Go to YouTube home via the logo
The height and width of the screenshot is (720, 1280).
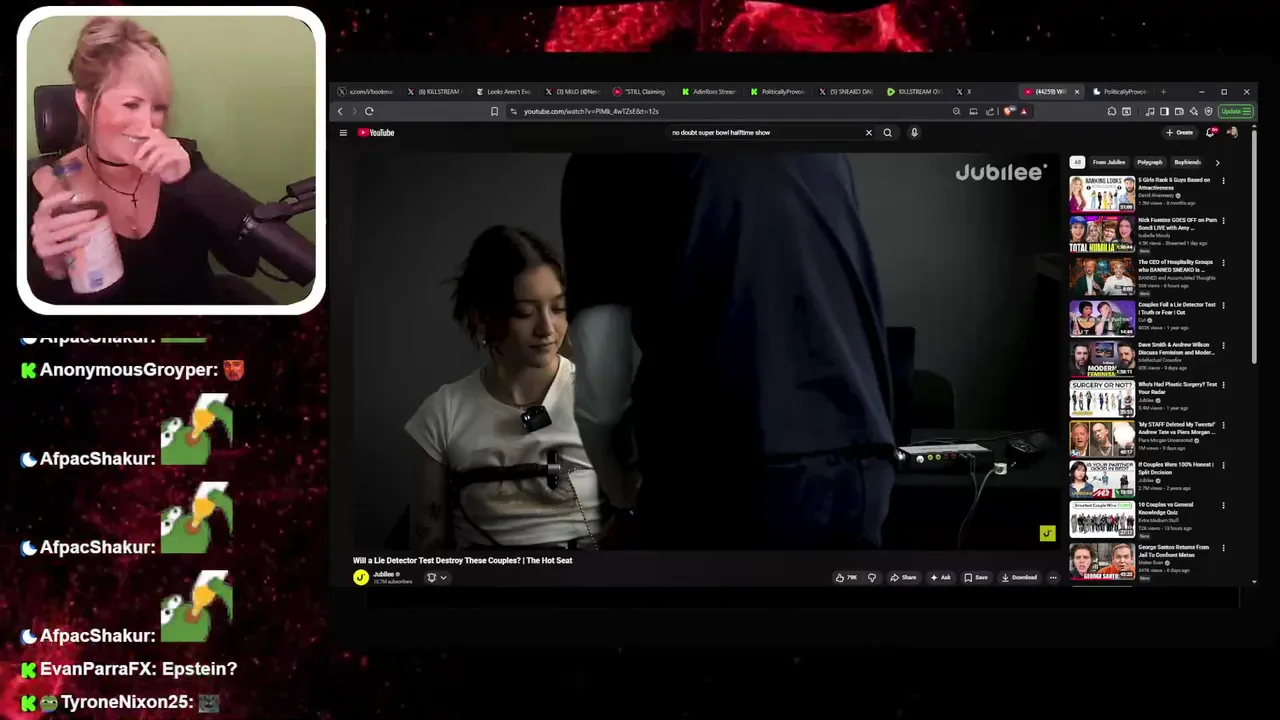click(x=377, y=132)
